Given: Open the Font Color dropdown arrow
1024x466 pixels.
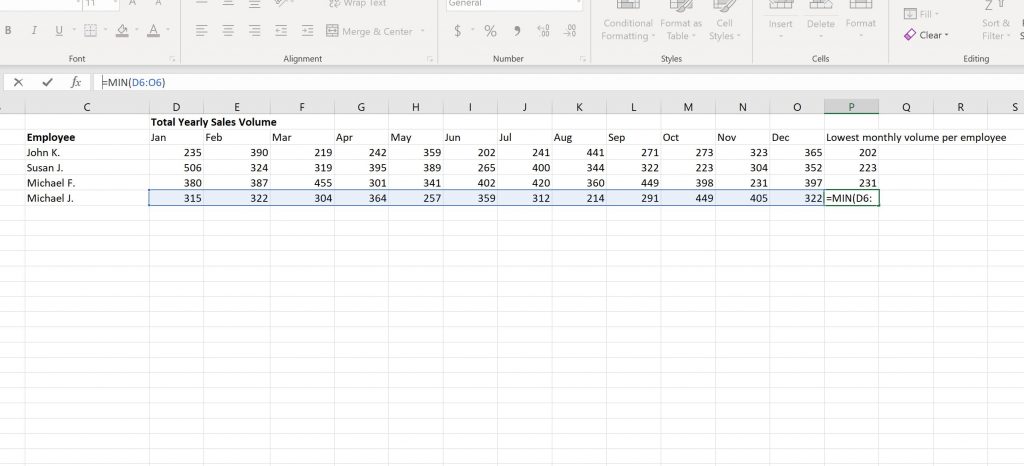Looking at the screenshot, I should [168, 31].
